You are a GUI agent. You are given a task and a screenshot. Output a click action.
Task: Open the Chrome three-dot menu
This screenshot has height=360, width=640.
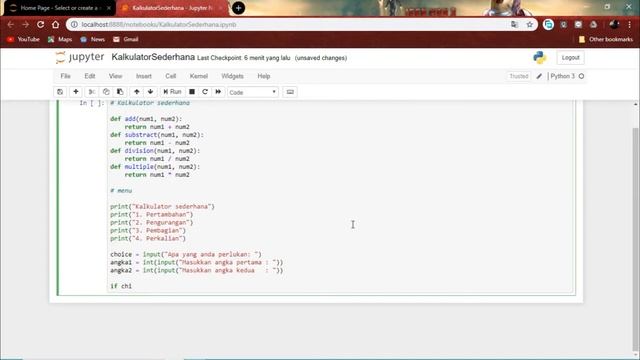630,24
